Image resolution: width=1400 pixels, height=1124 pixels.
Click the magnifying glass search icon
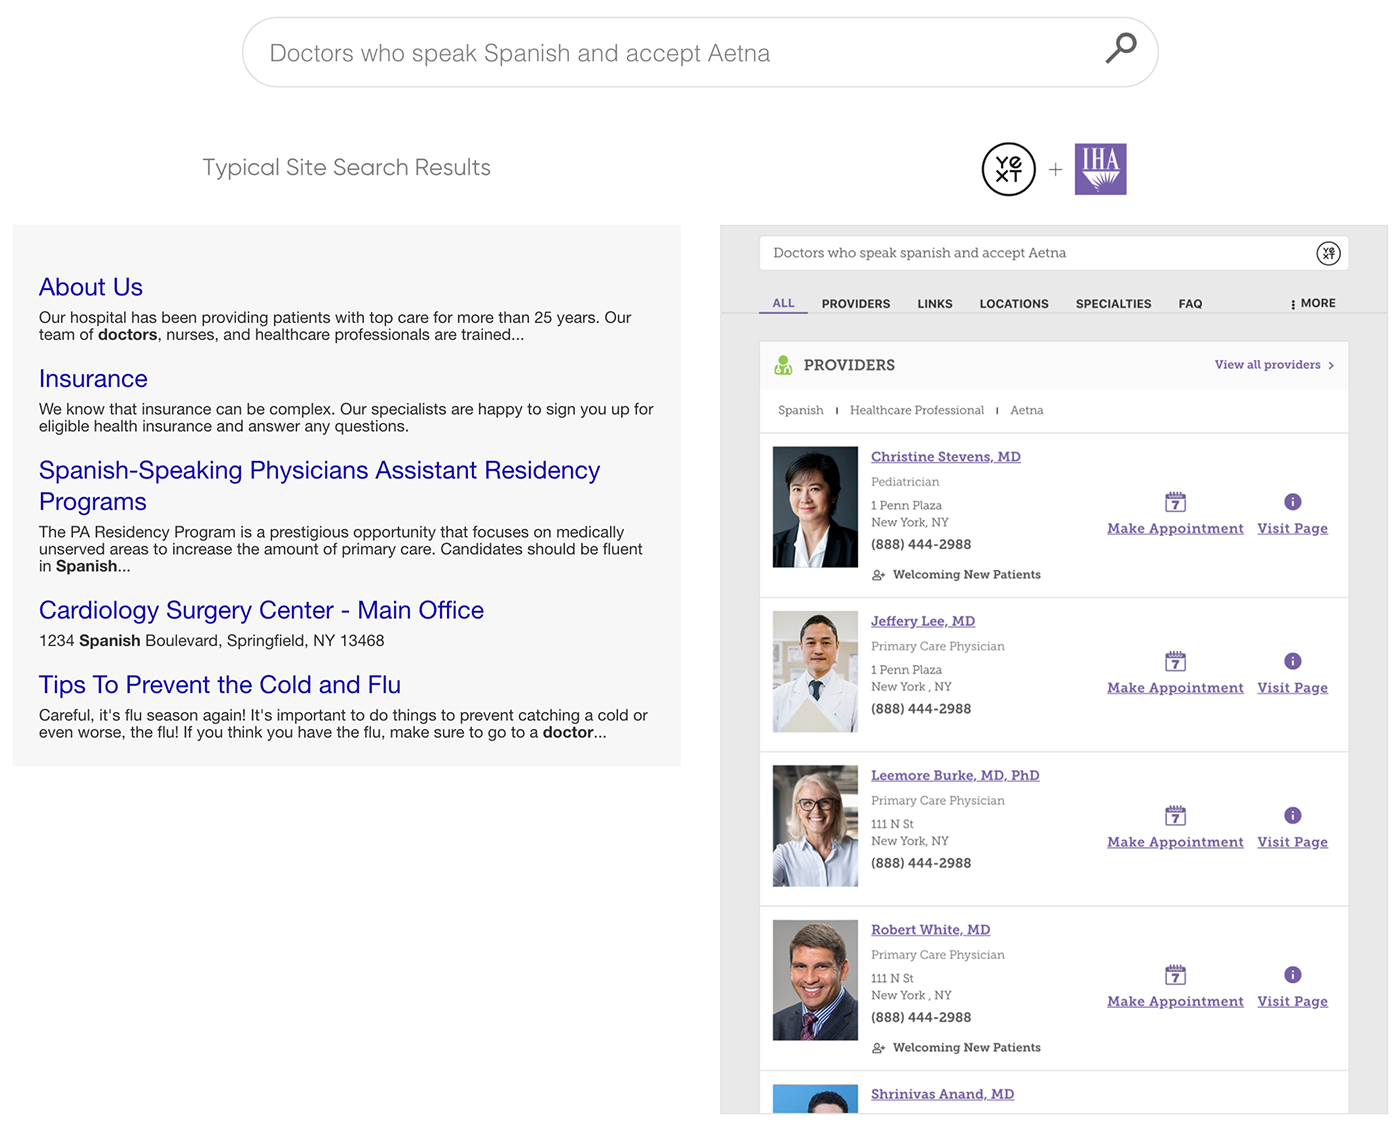(x=1120, y=47)
